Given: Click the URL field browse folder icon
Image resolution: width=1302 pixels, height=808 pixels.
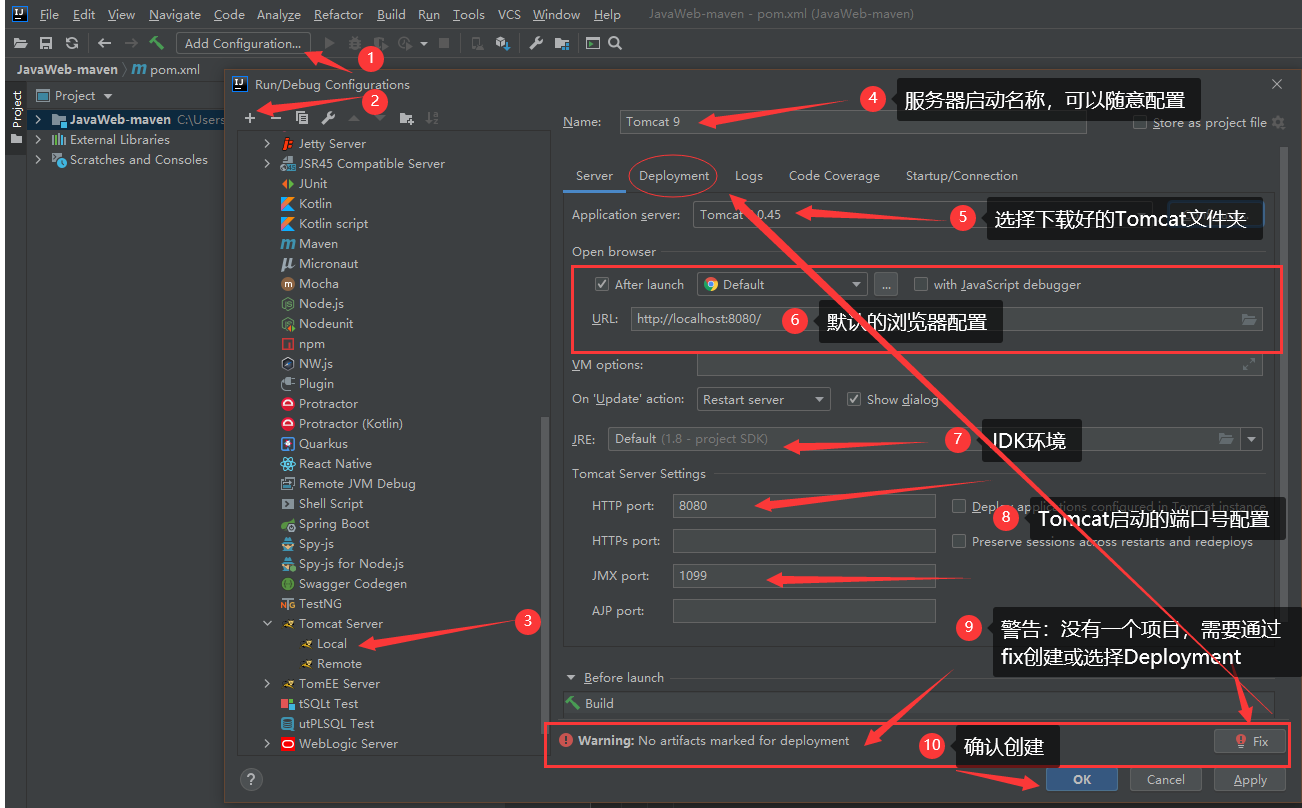Looking at the screenshot, I should tap(1249, 319).
